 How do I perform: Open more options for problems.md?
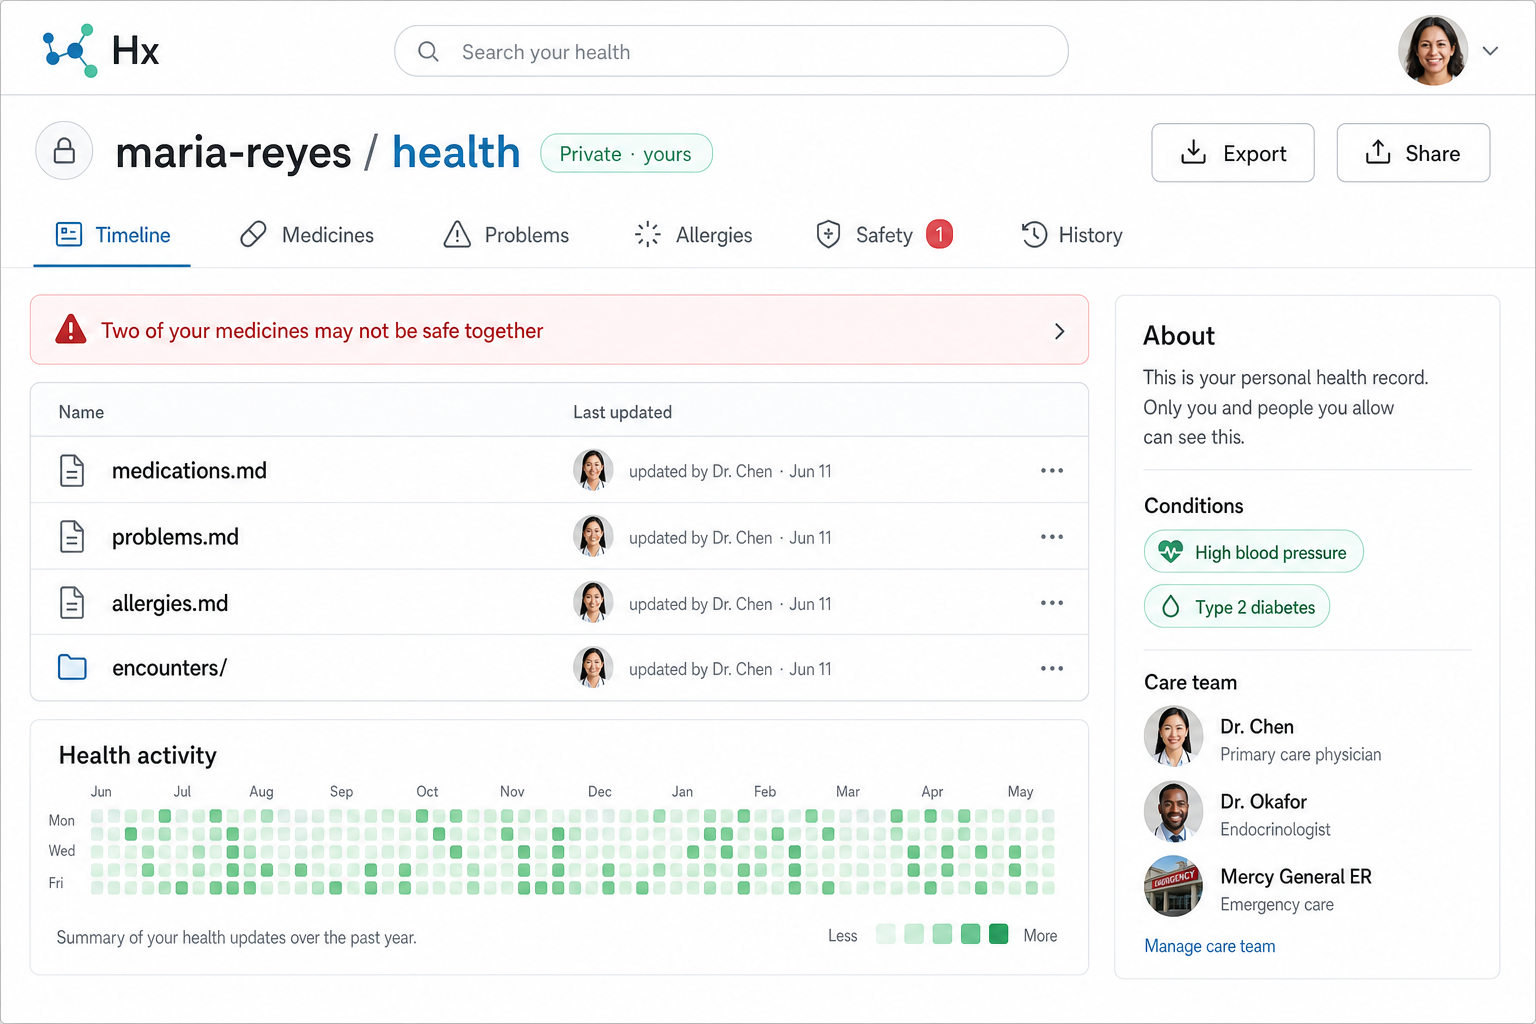(x=1051, y=537)
